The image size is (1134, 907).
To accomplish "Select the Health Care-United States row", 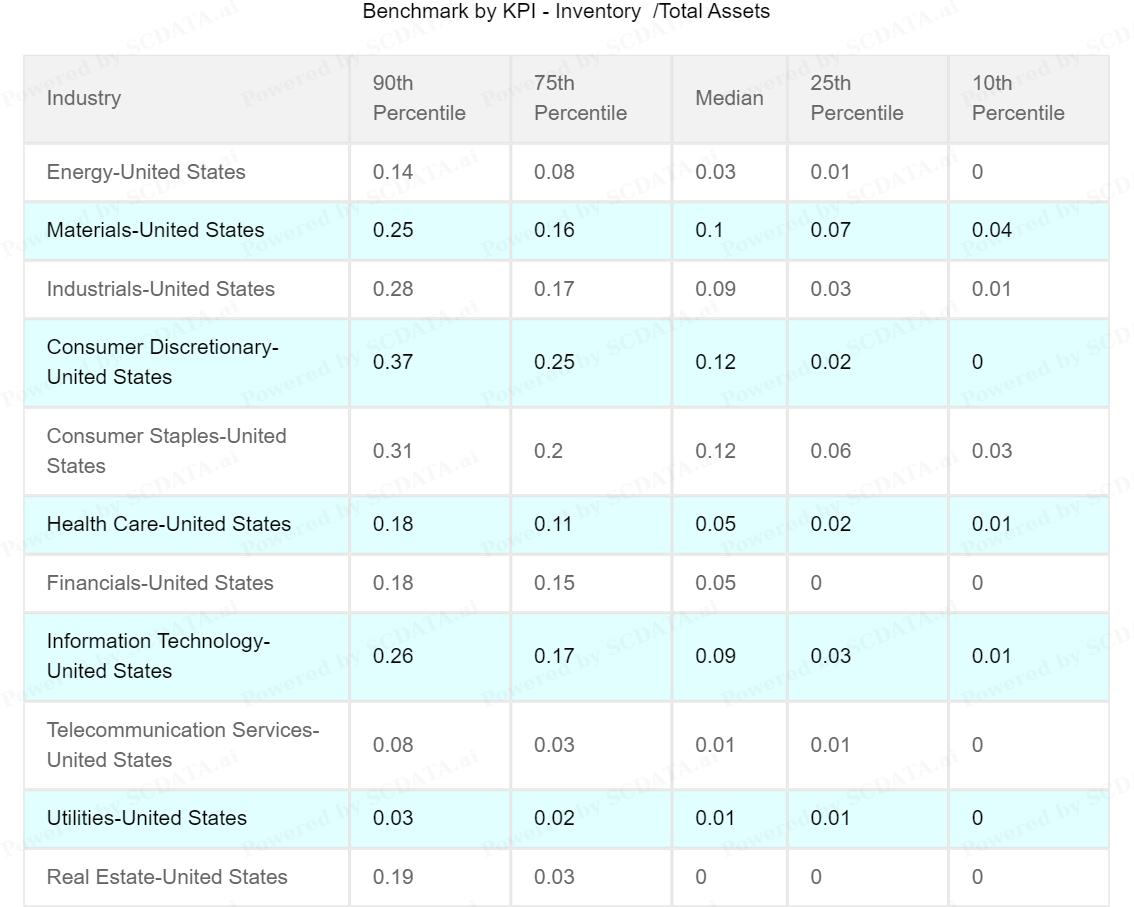I will click(168, 524).
